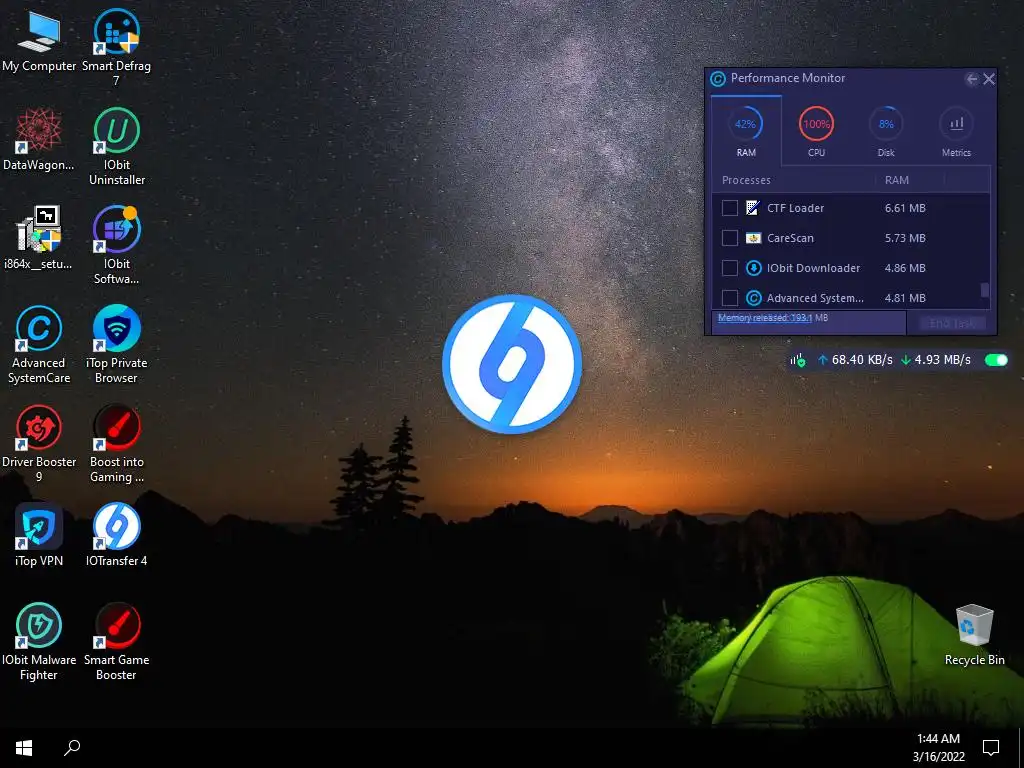
Task: Select the CTF Loader process name
Action: click(795, 208)
